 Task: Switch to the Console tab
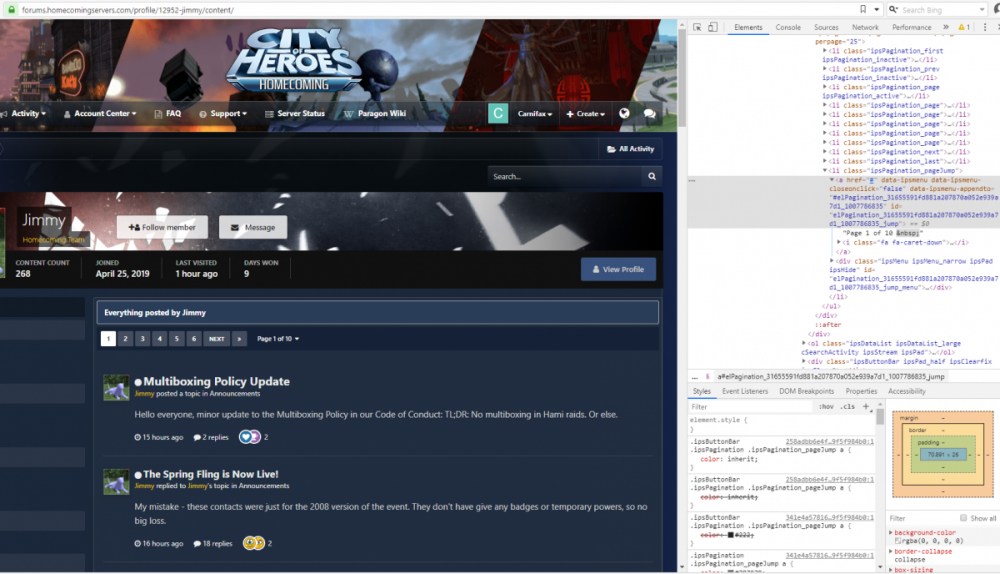click(788, 27)
